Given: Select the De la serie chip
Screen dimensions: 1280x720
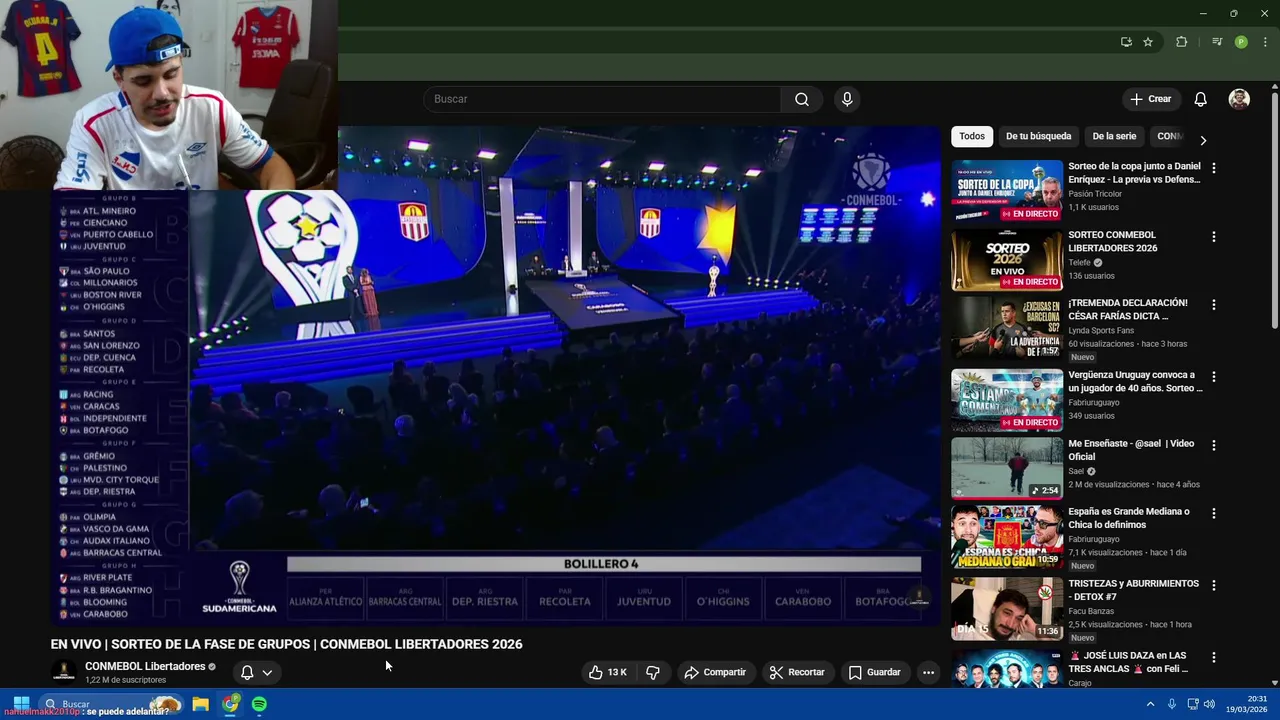Looking at the screenshot, I should tap(1114, 136).
